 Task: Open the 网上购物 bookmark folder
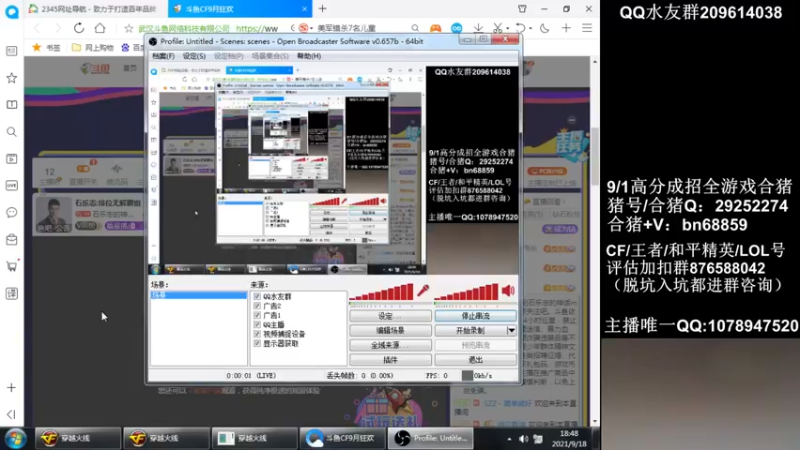tap(92, 47)
